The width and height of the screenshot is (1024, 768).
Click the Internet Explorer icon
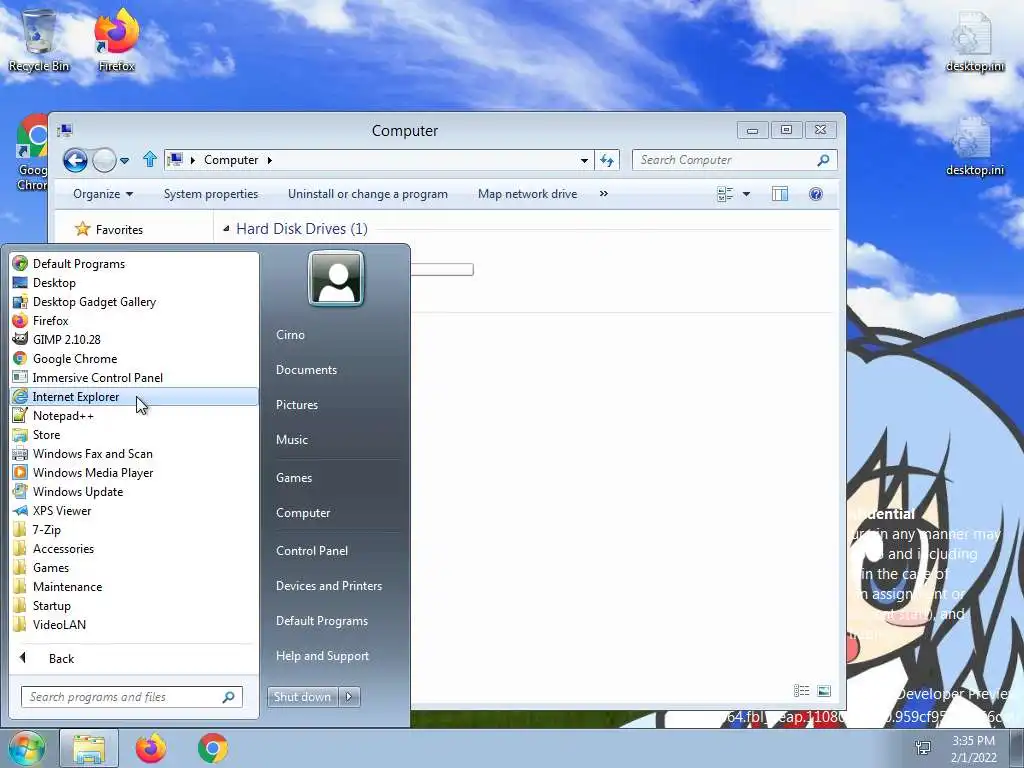tap(20, 396)
